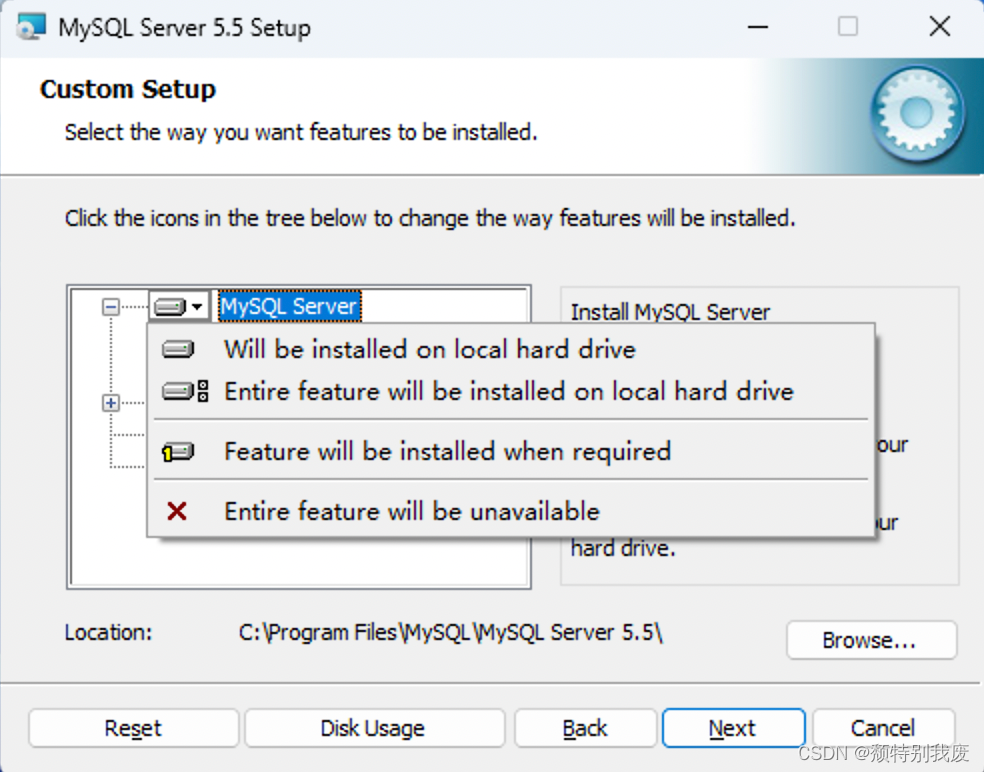Click the Back button
The height and width of the screenshot is (772, 984).
(x=585, y=728)
